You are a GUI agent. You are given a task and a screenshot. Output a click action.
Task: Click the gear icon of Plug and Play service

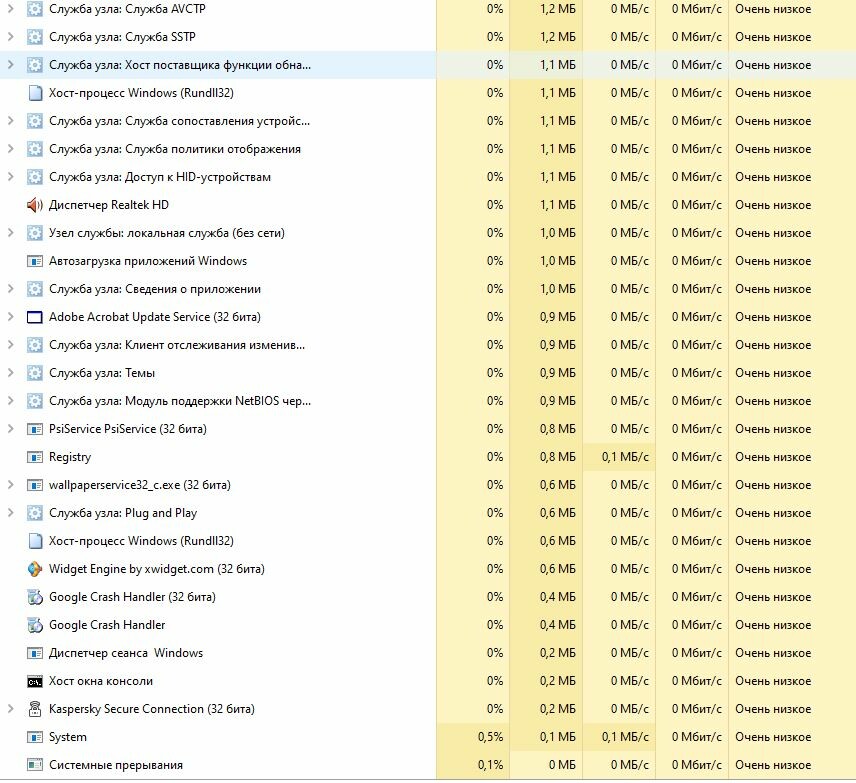coord(34,513)
